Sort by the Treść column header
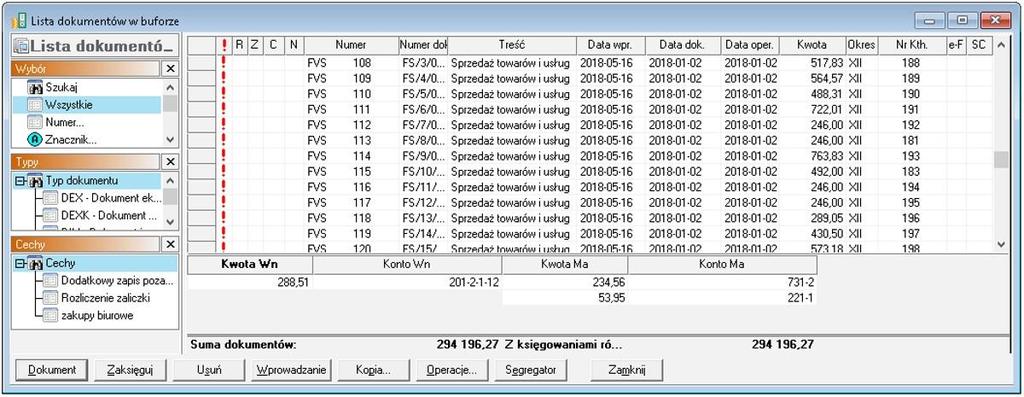This screenshot has height=397, width=1024. click(x=512, y=45)
